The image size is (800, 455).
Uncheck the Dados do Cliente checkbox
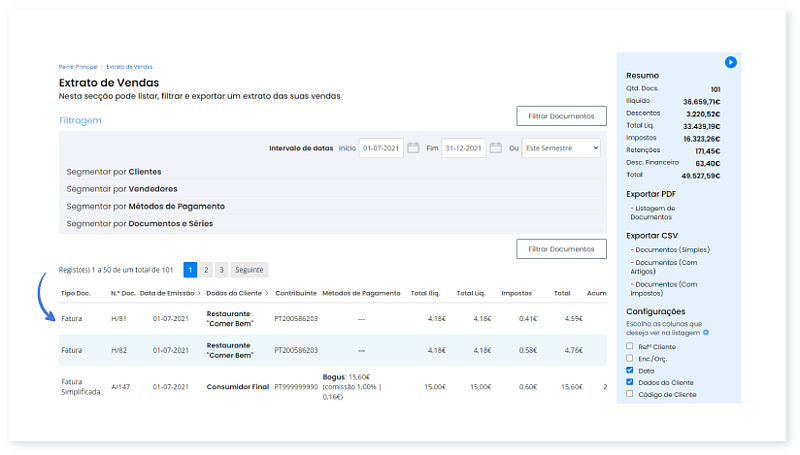(630, 382)
